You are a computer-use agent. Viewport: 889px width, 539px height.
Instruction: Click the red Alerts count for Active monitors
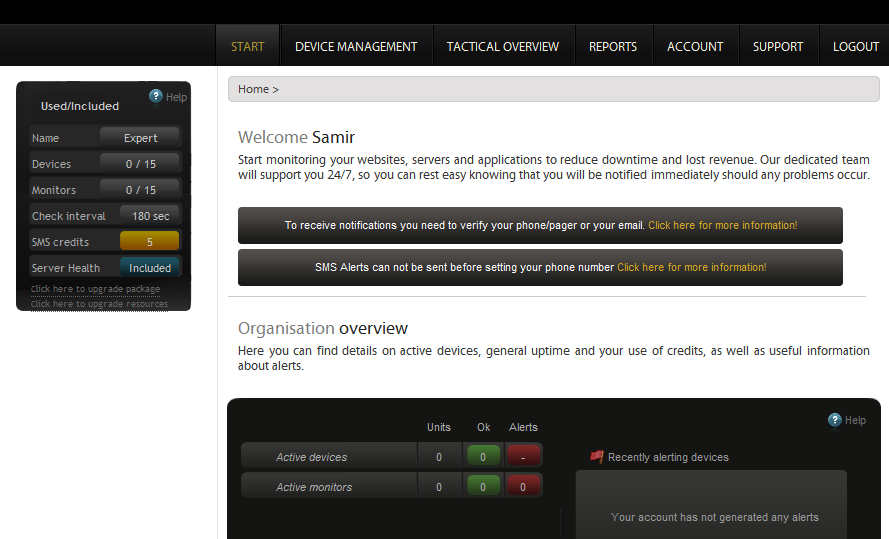524,487
